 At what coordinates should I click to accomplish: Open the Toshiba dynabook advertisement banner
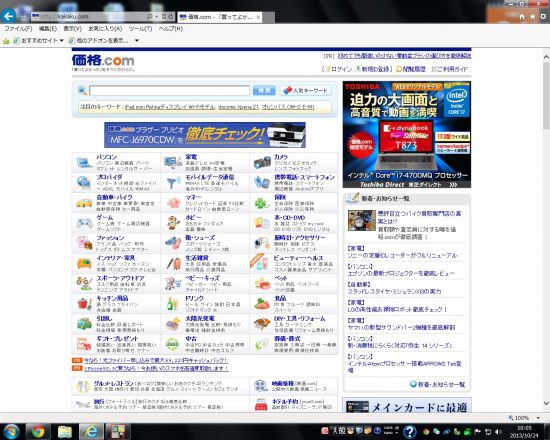click(407, 134)
